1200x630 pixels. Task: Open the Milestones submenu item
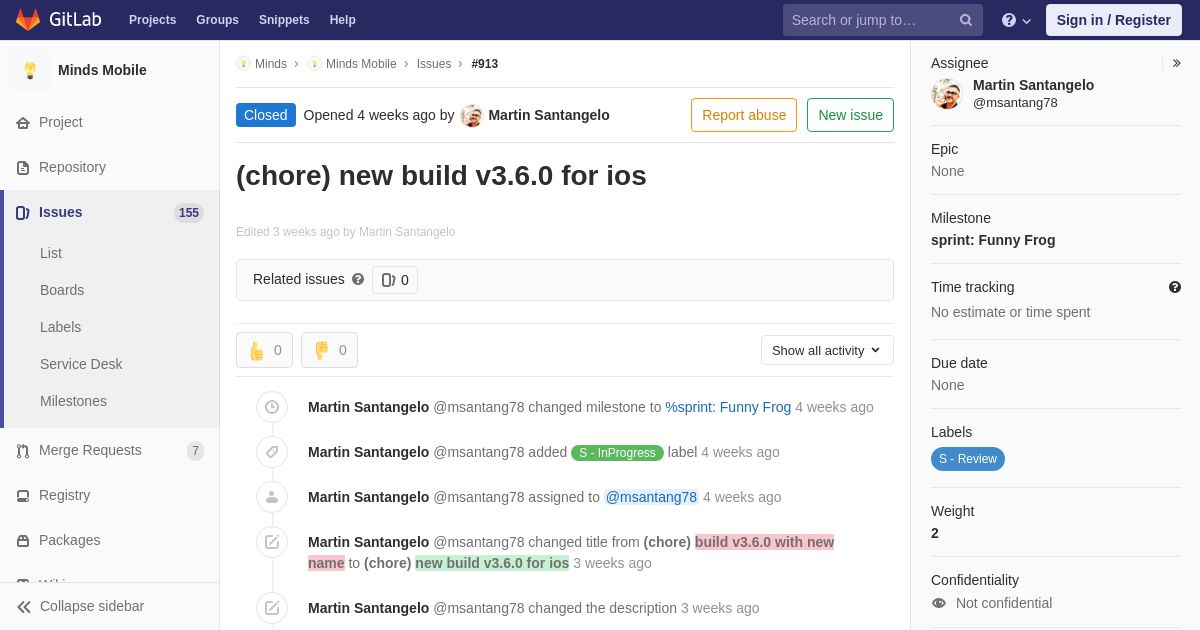coord(73,401)
